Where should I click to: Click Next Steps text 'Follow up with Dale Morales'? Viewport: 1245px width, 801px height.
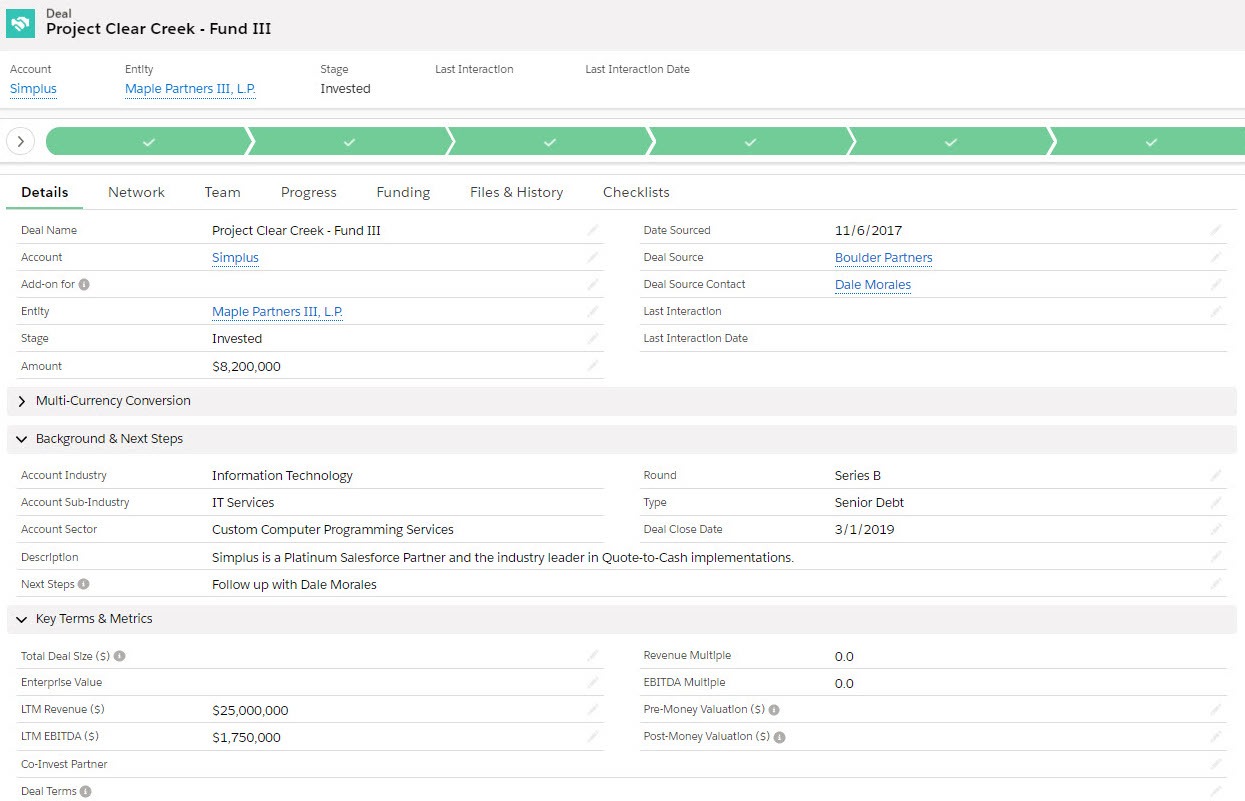pyautogui.click(x=294, y=585)
